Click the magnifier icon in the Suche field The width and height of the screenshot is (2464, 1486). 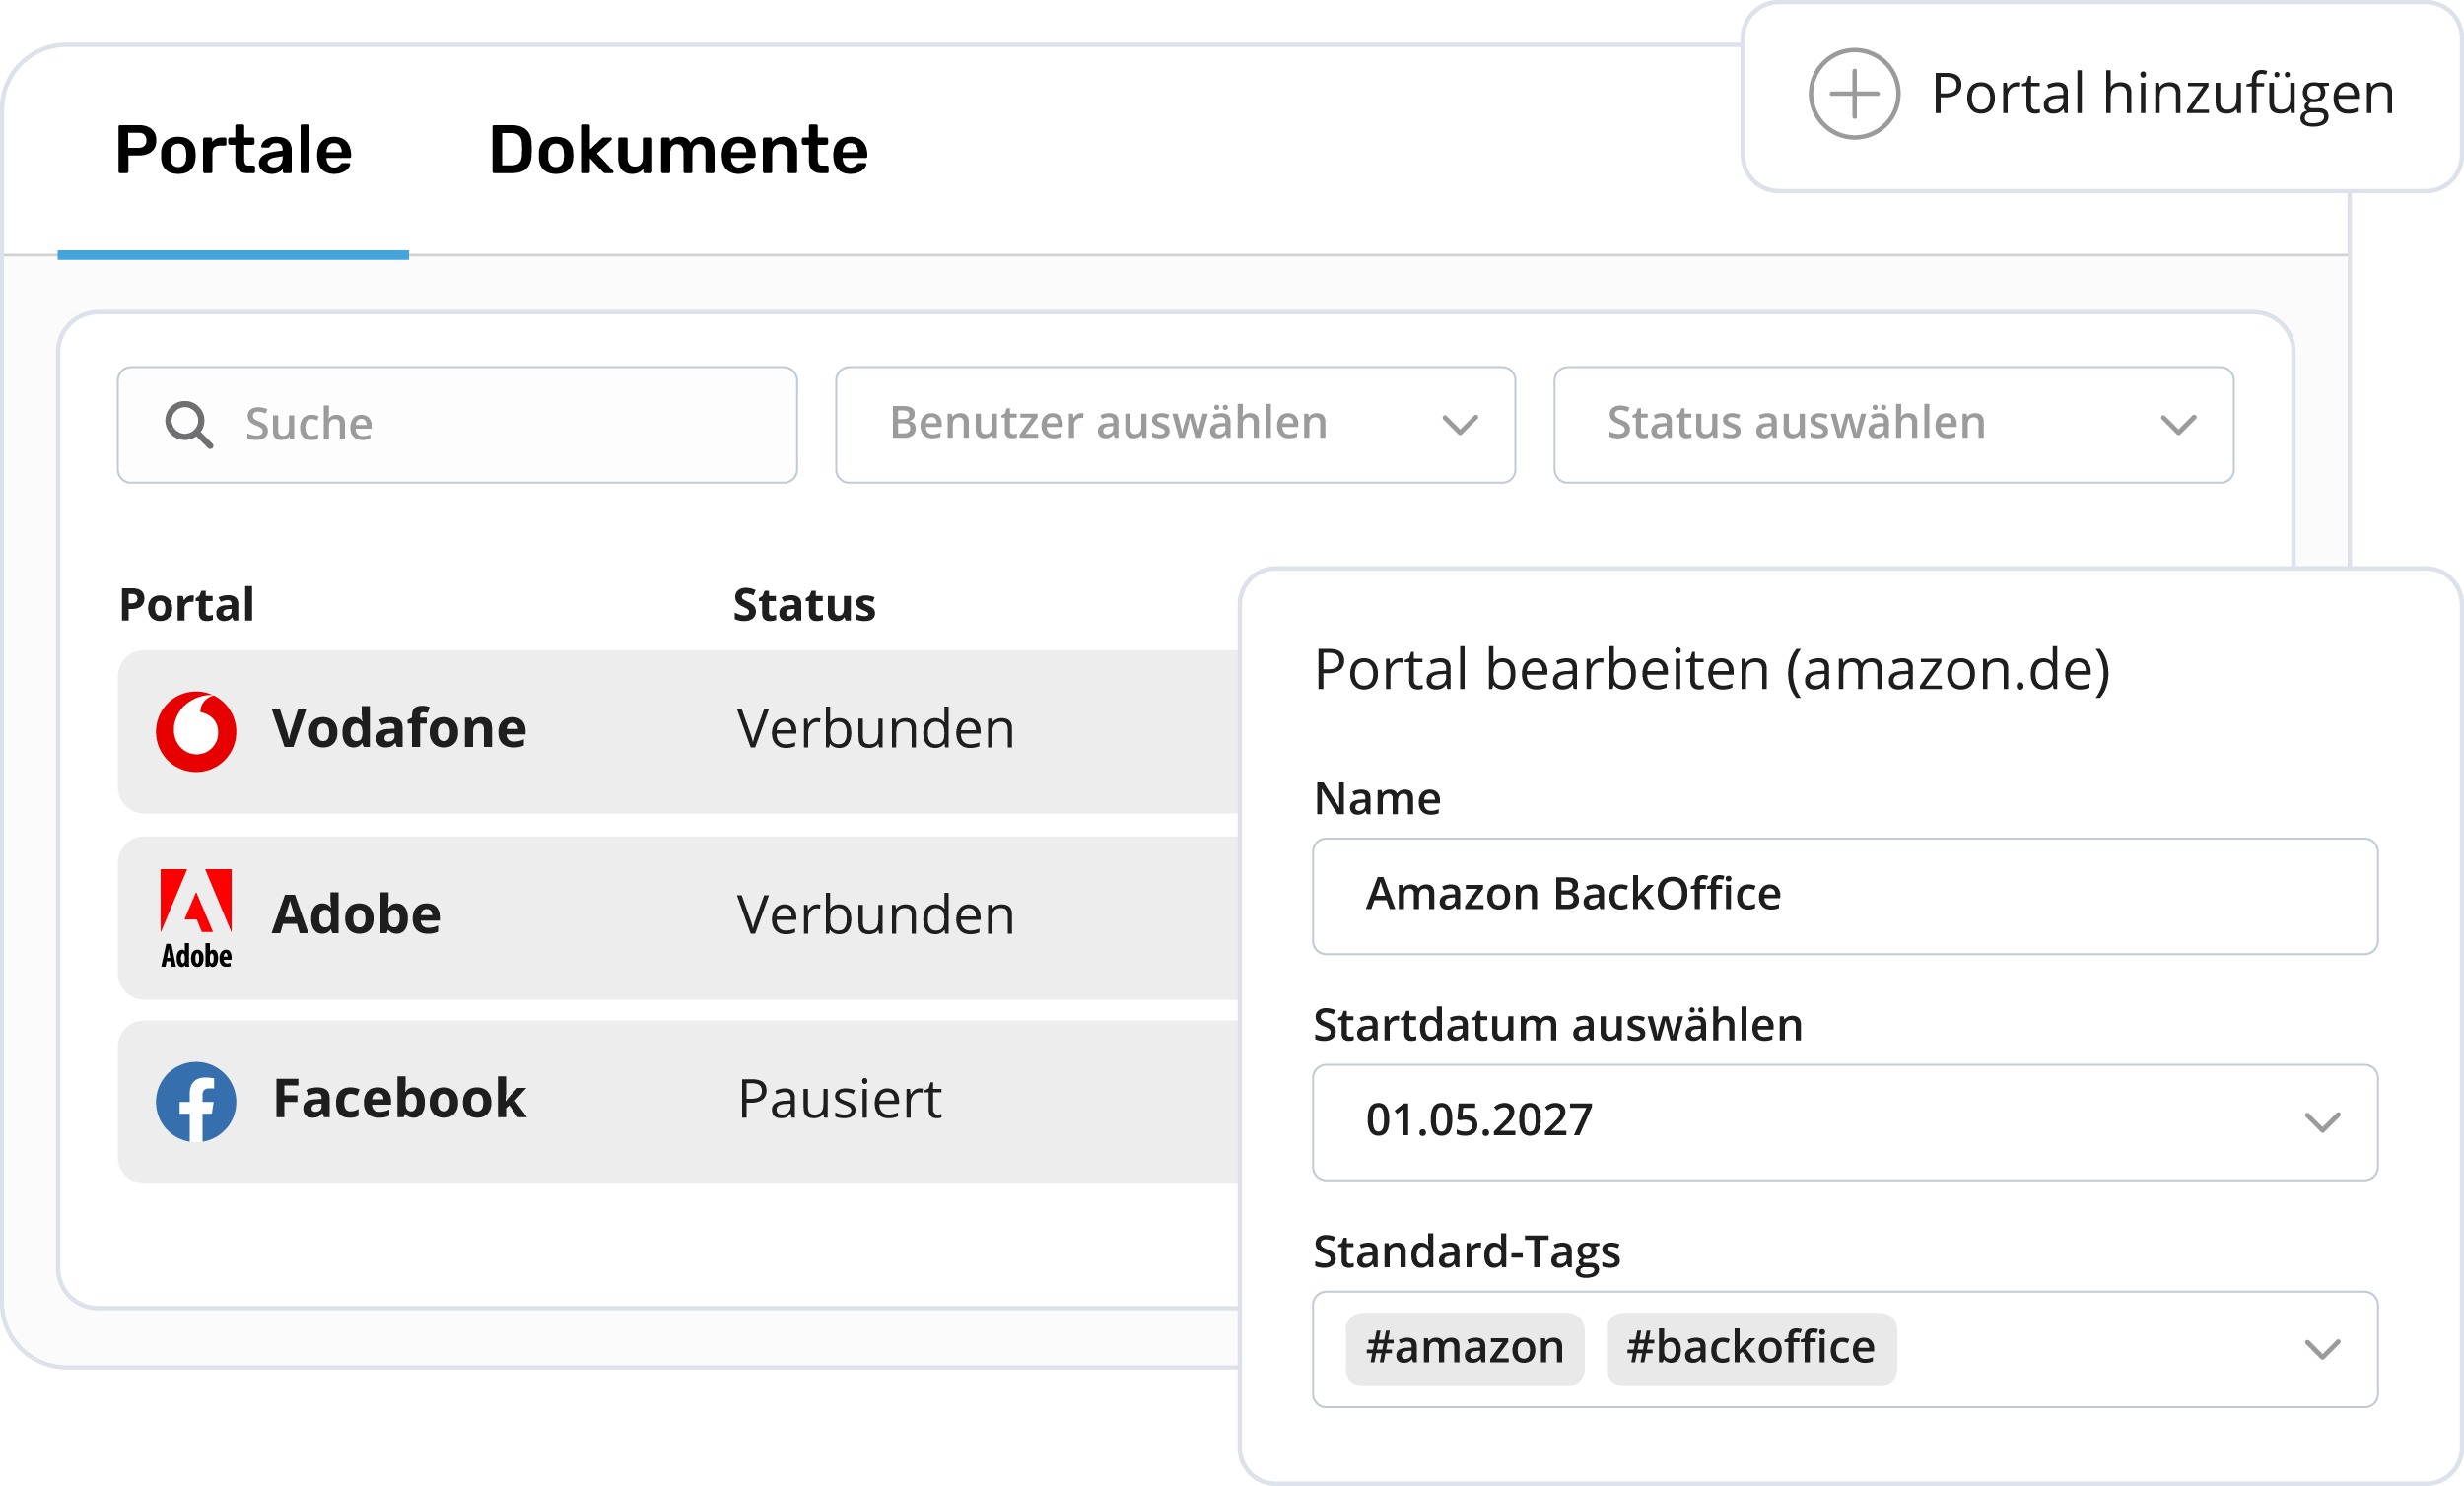click(x=189, y=425)
